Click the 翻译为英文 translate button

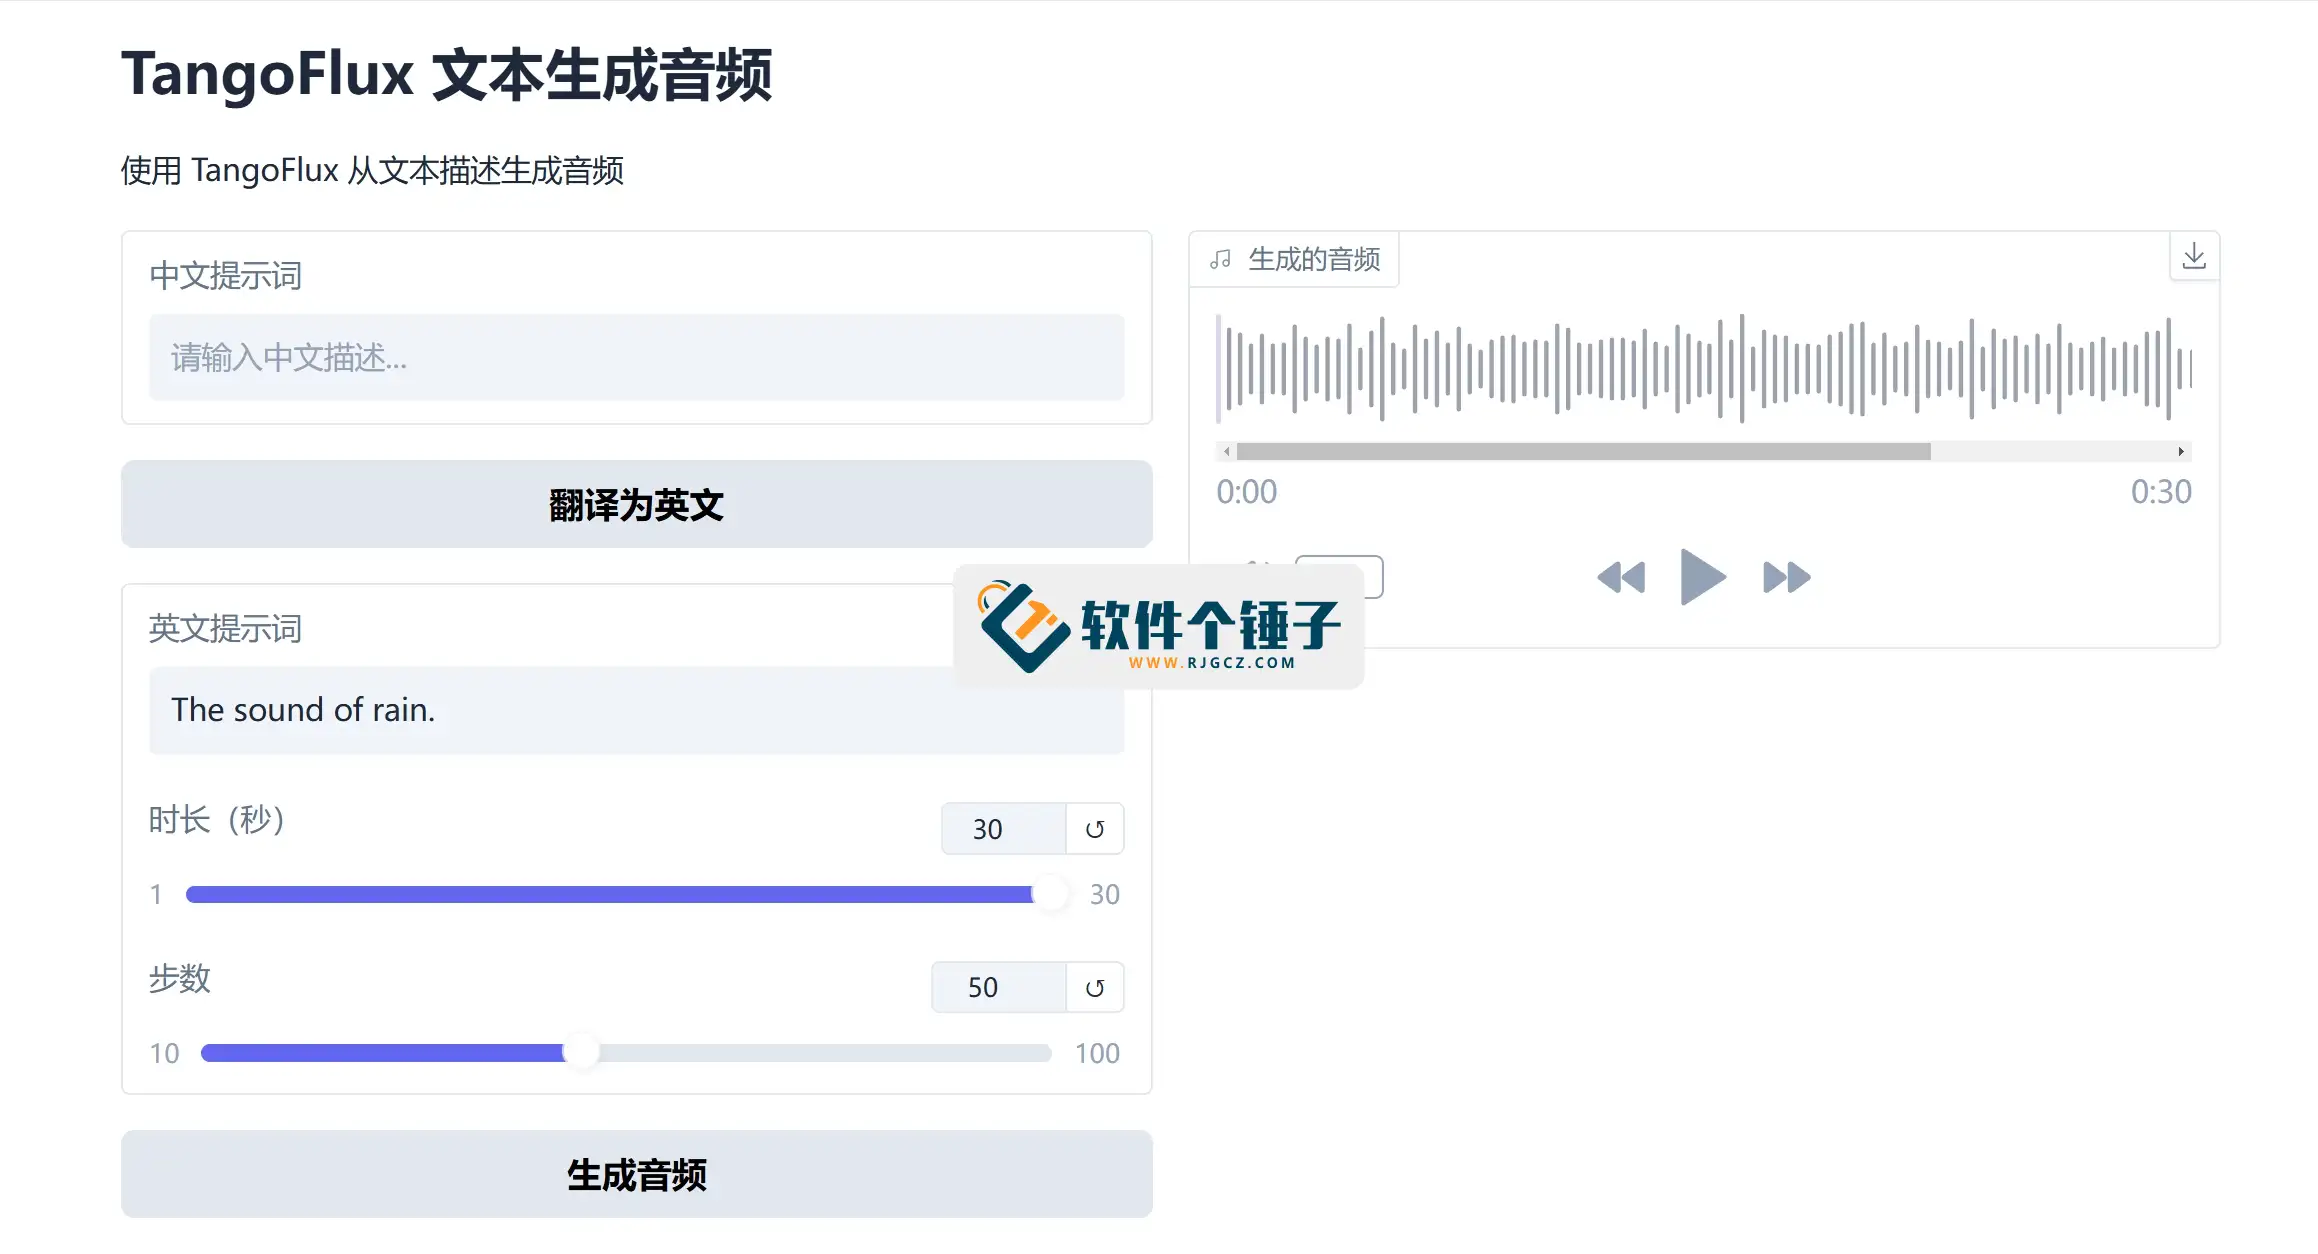637,504
